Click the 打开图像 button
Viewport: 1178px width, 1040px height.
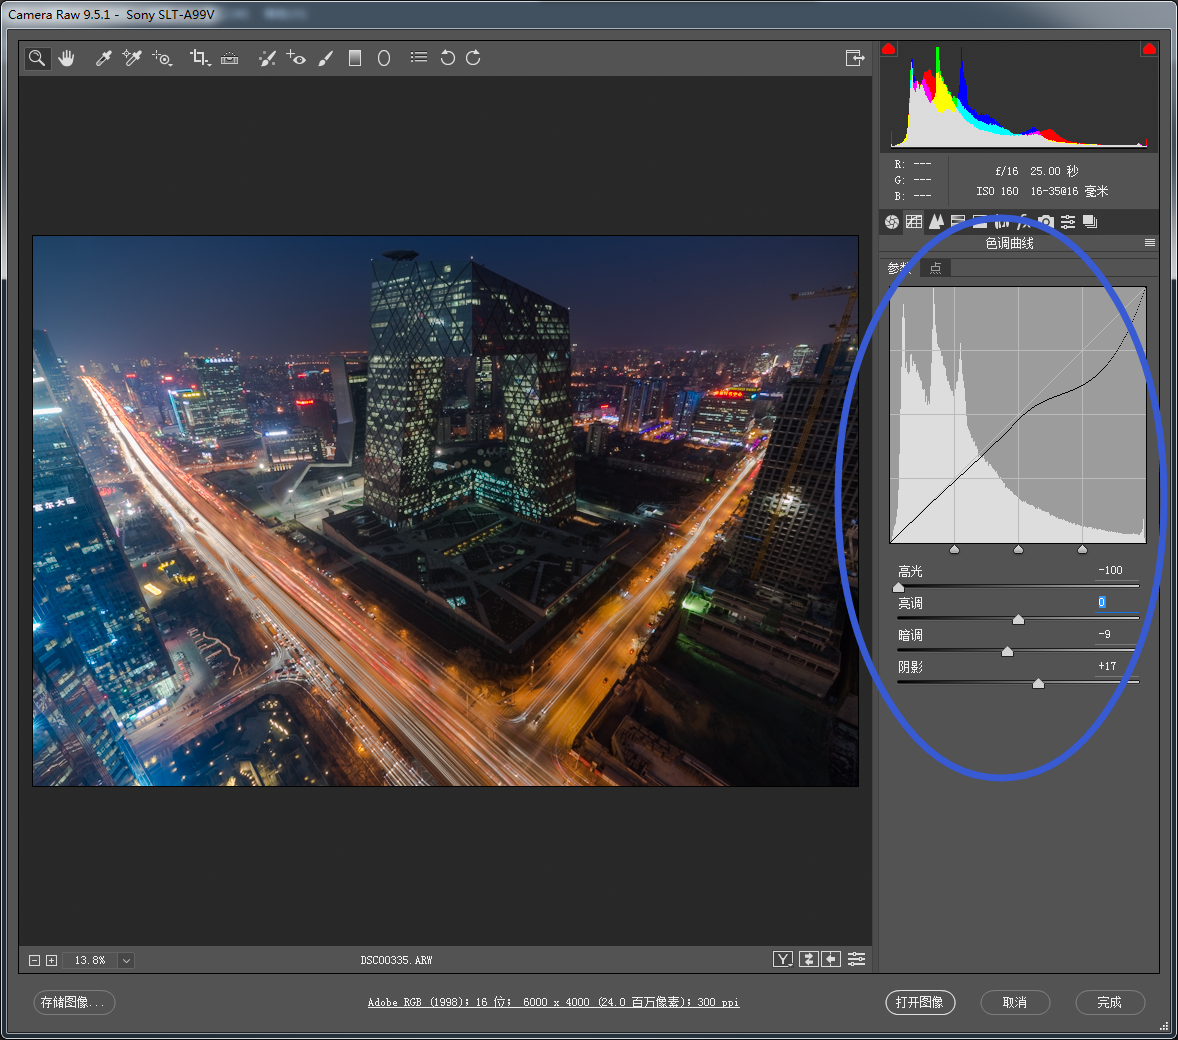tap(920, 1002)
